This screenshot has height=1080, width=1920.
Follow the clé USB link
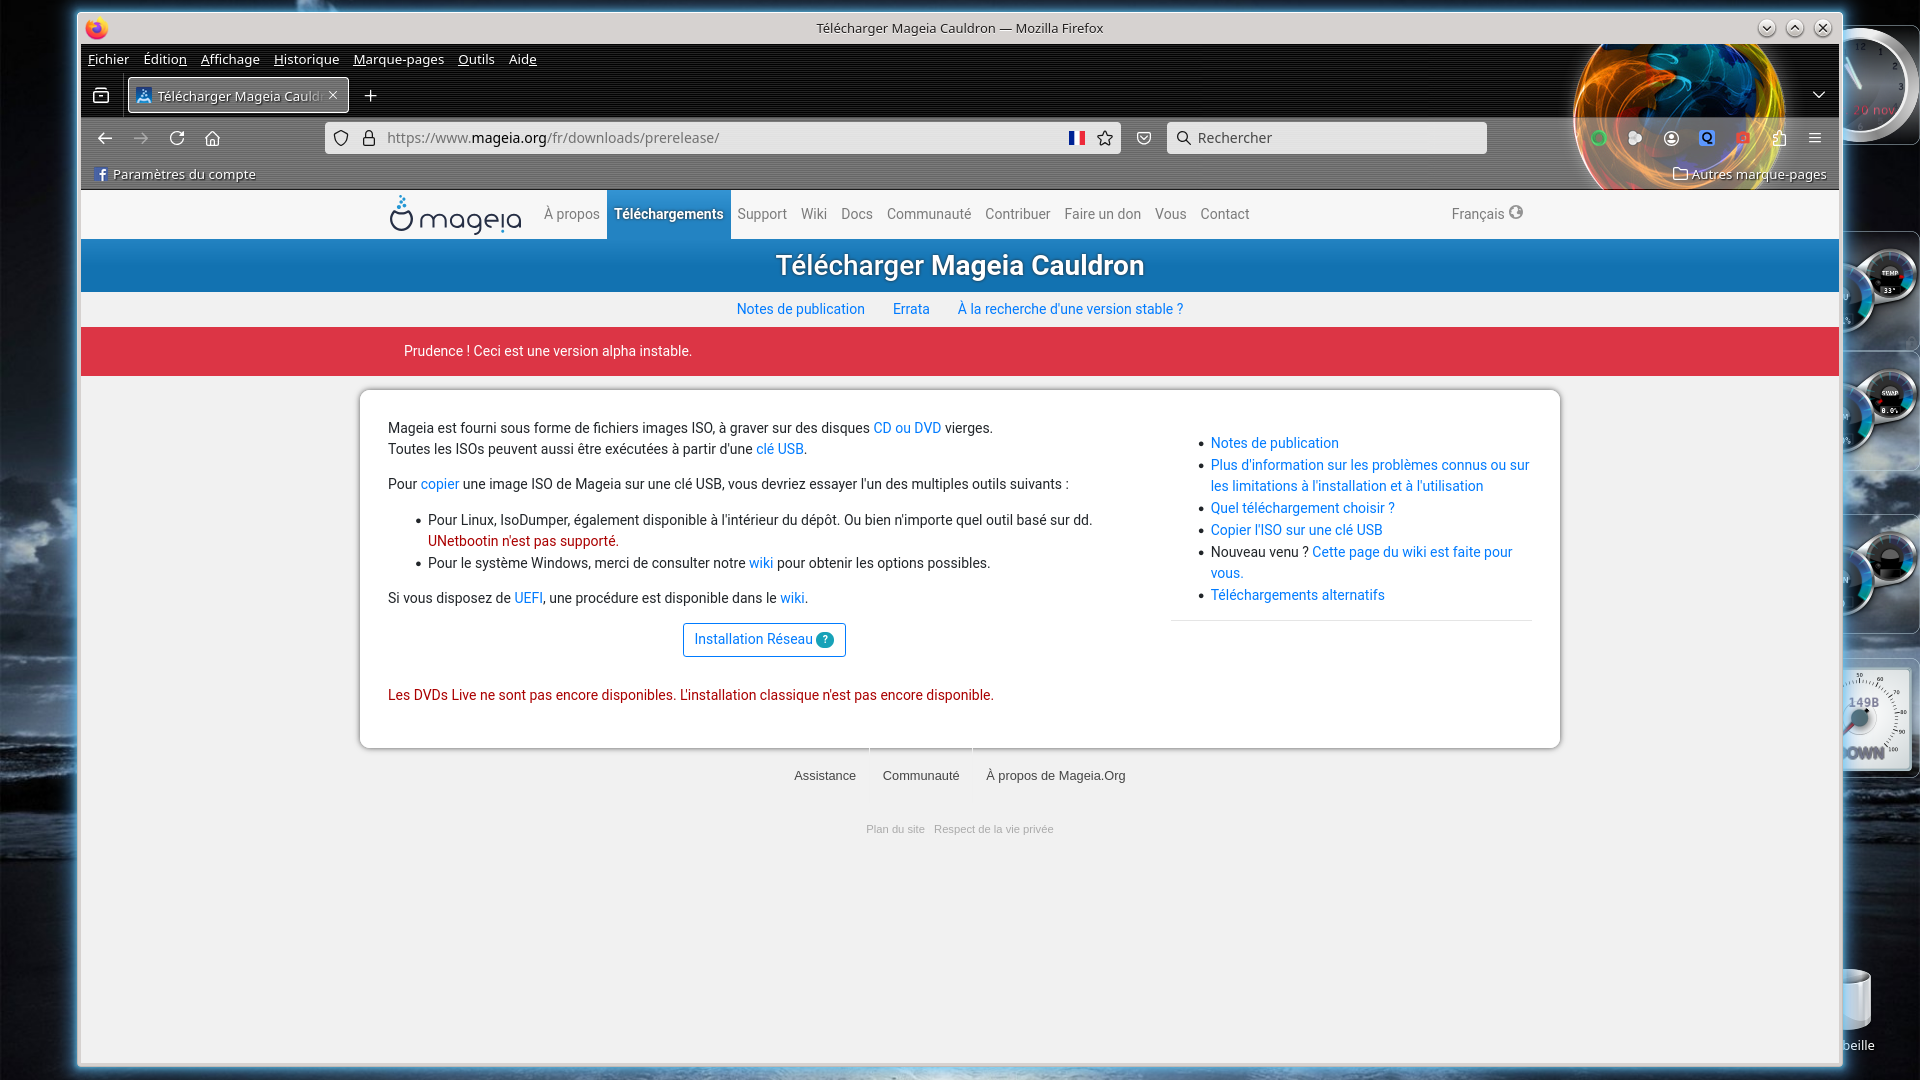(780, 449)
